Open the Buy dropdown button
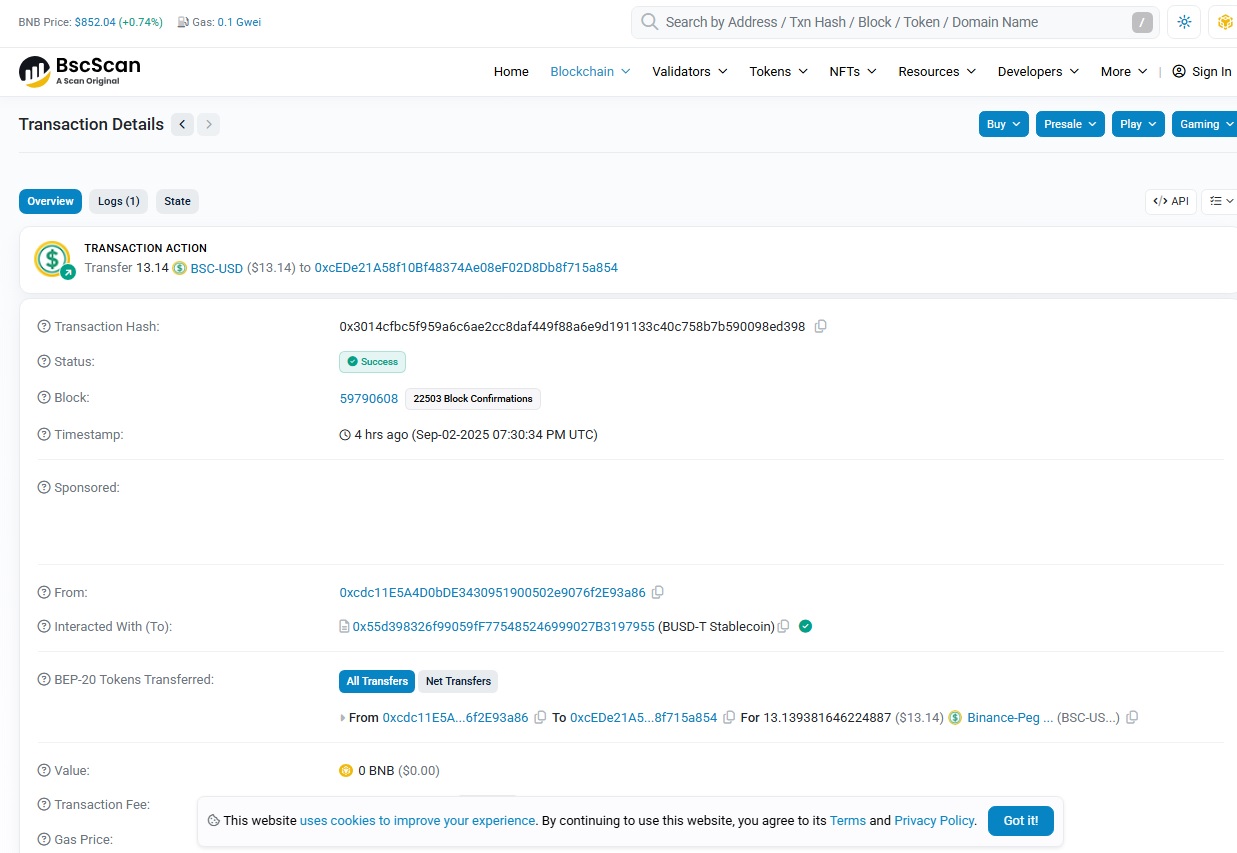Image resolution: width=1237 pixels, height=853 pixels. click(x=1003, y=125)
